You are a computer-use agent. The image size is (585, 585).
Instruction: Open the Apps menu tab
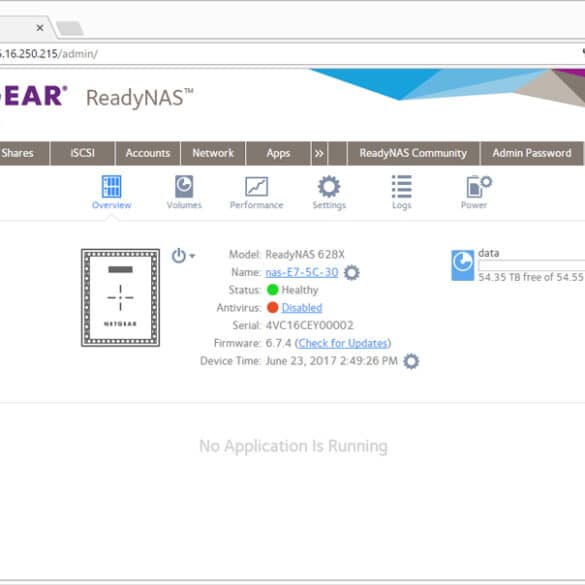(278, 153)
